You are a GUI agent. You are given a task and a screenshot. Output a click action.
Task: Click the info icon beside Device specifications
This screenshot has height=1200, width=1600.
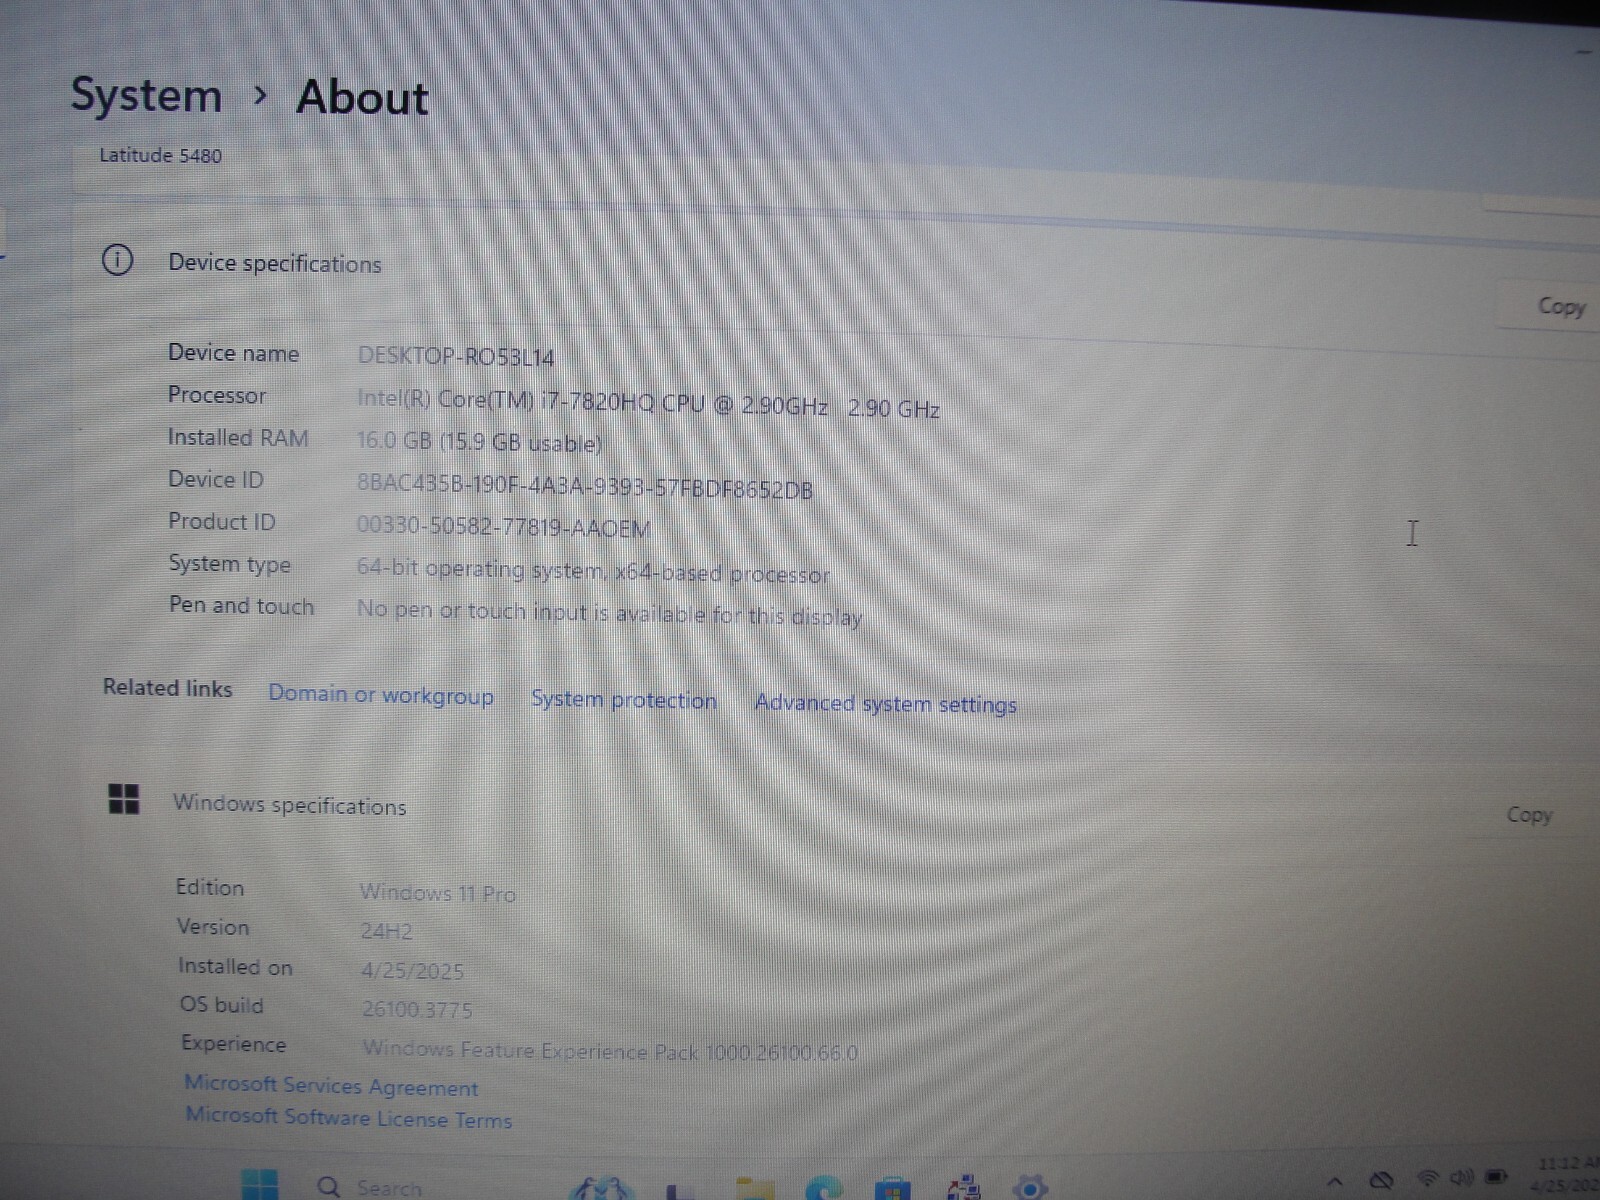click(x=117, y=261)
